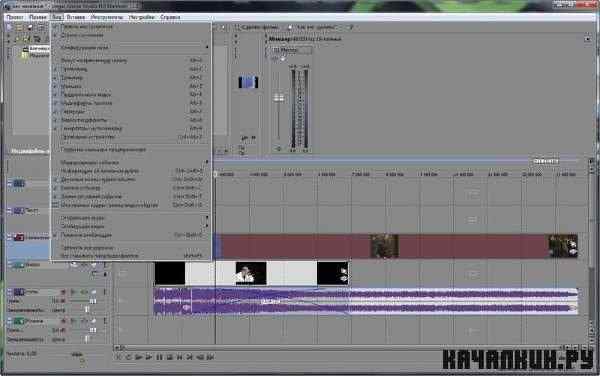Click the Play From Start transport icon
The width and height of the screenshot is (600, 376).
[139, 357]
